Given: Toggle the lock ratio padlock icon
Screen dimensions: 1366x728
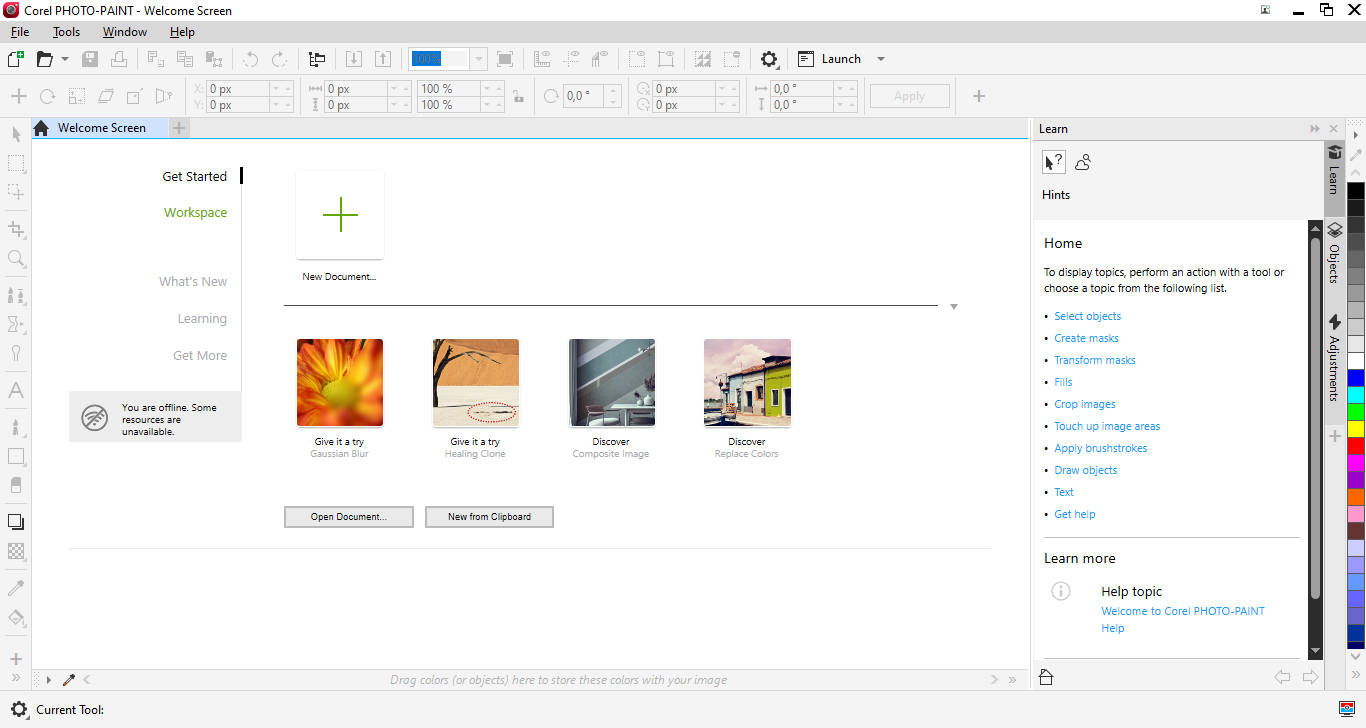Looking at the screenshot, I should pos(517,97).
